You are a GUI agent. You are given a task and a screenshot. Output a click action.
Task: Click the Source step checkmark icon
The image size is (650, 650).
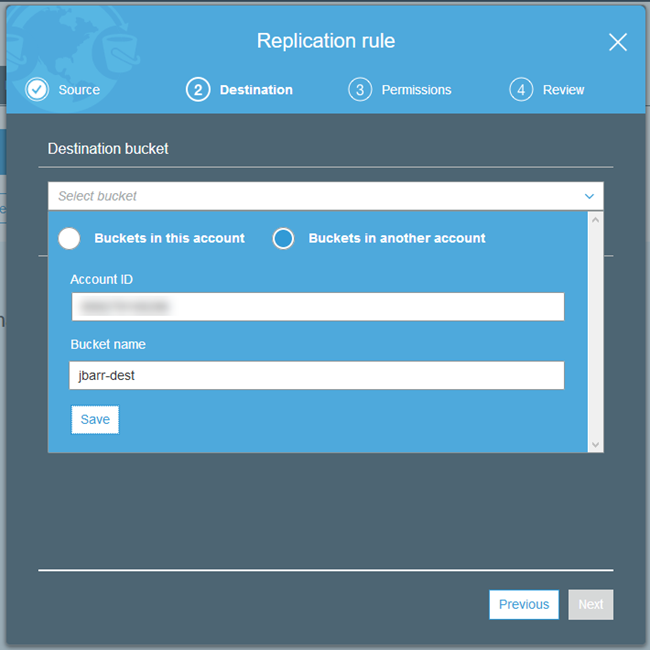[37, 89]
